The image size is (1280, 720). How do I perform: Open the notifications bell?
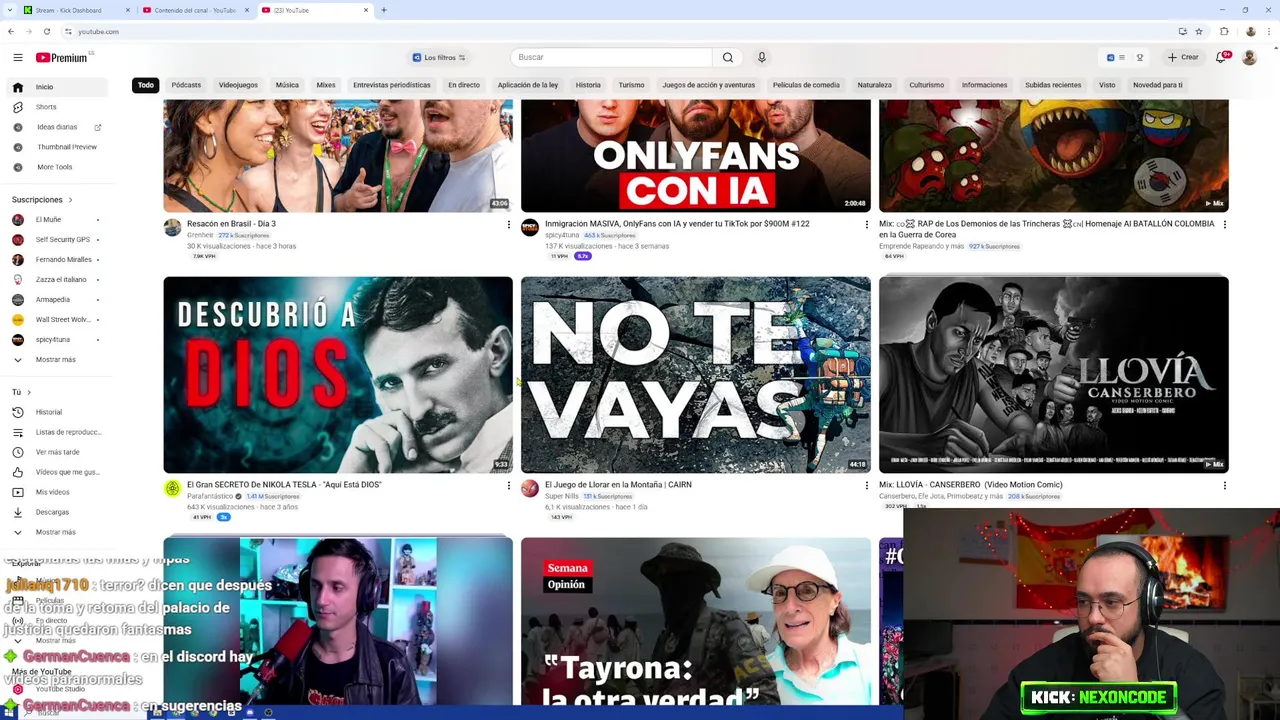1221,58
